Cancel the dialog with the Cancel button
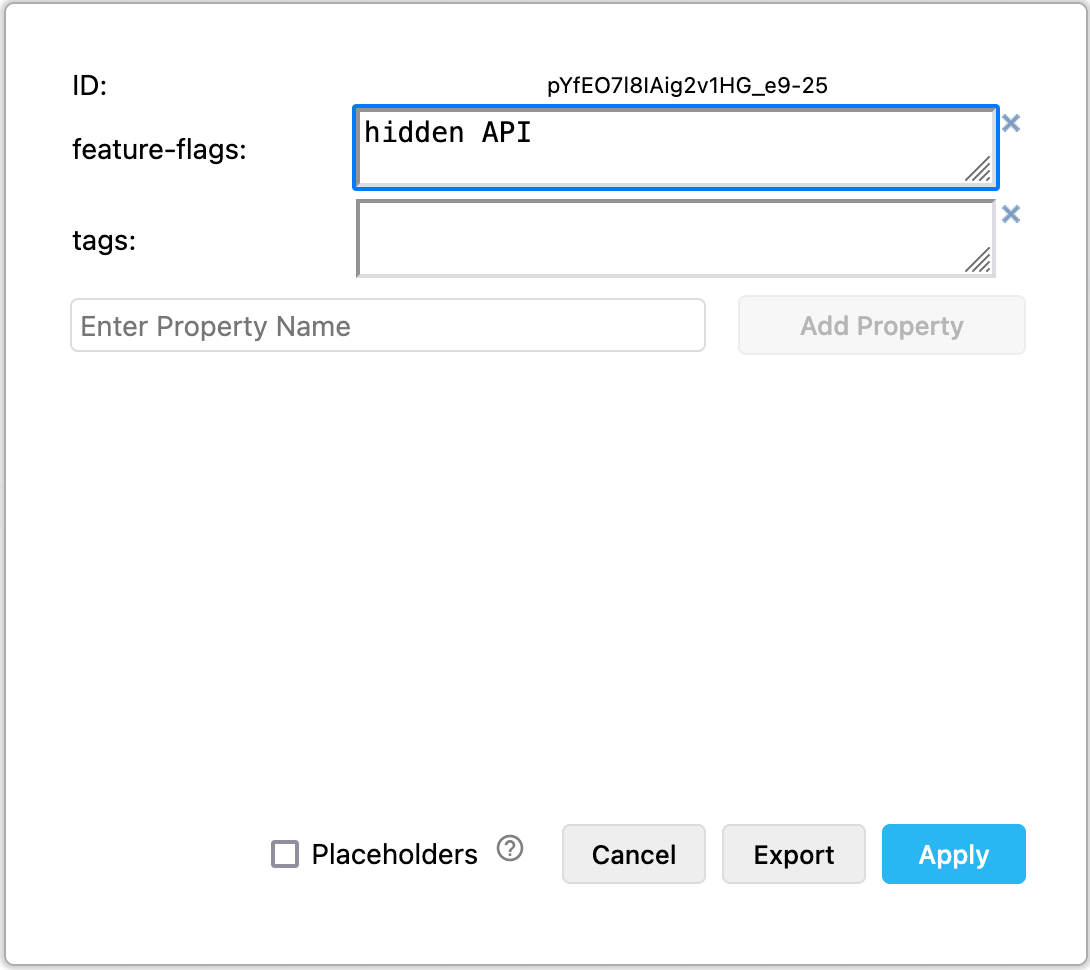This screenshot has height=970, width=1090. pos(633,854)
